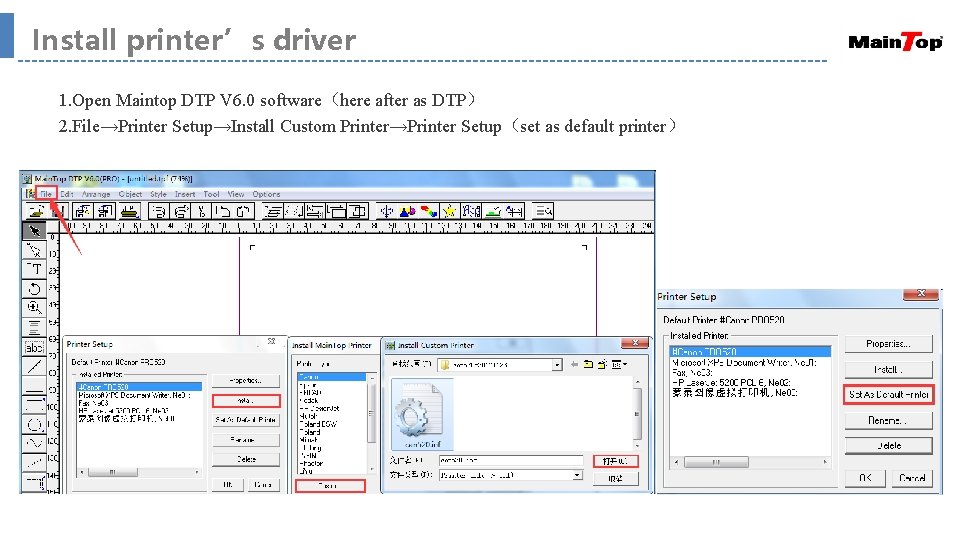Select the Zoom magnifier tool
Screen dimensions: 960x540
[x=34, y=307]
